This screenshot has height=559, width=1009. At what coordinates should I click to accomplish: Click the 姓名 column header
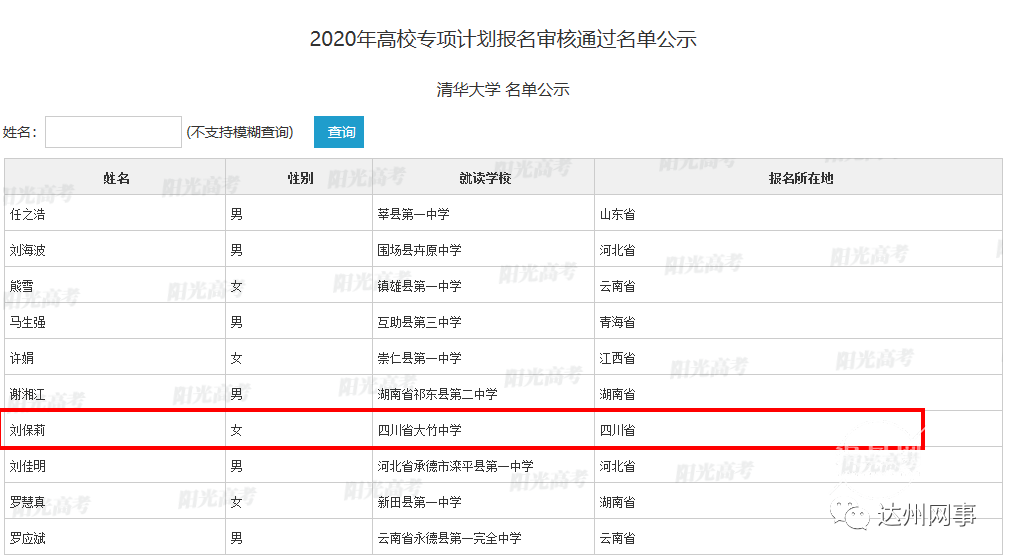116,178
